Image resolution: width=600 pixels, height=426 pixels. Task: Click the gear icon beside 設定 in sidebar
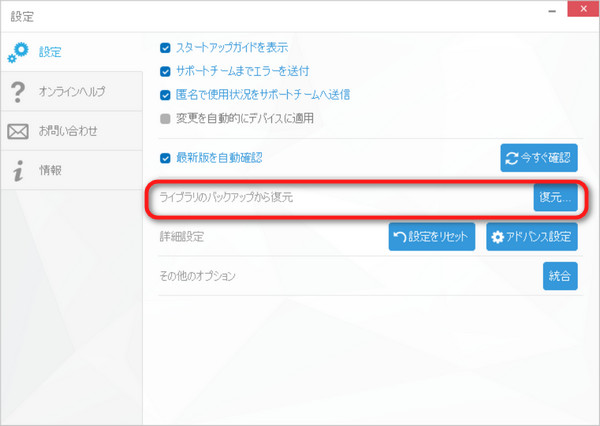19,52
